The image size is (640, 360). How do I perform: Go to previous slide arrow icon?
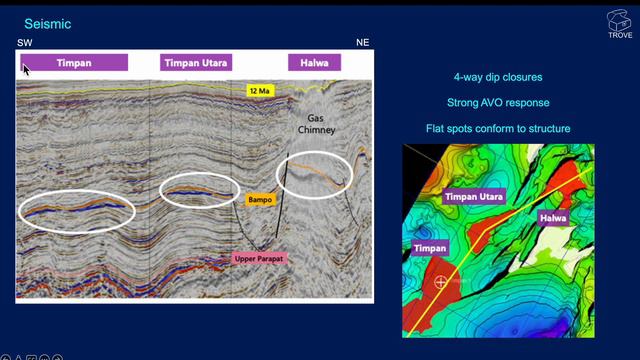coord(6,358)
